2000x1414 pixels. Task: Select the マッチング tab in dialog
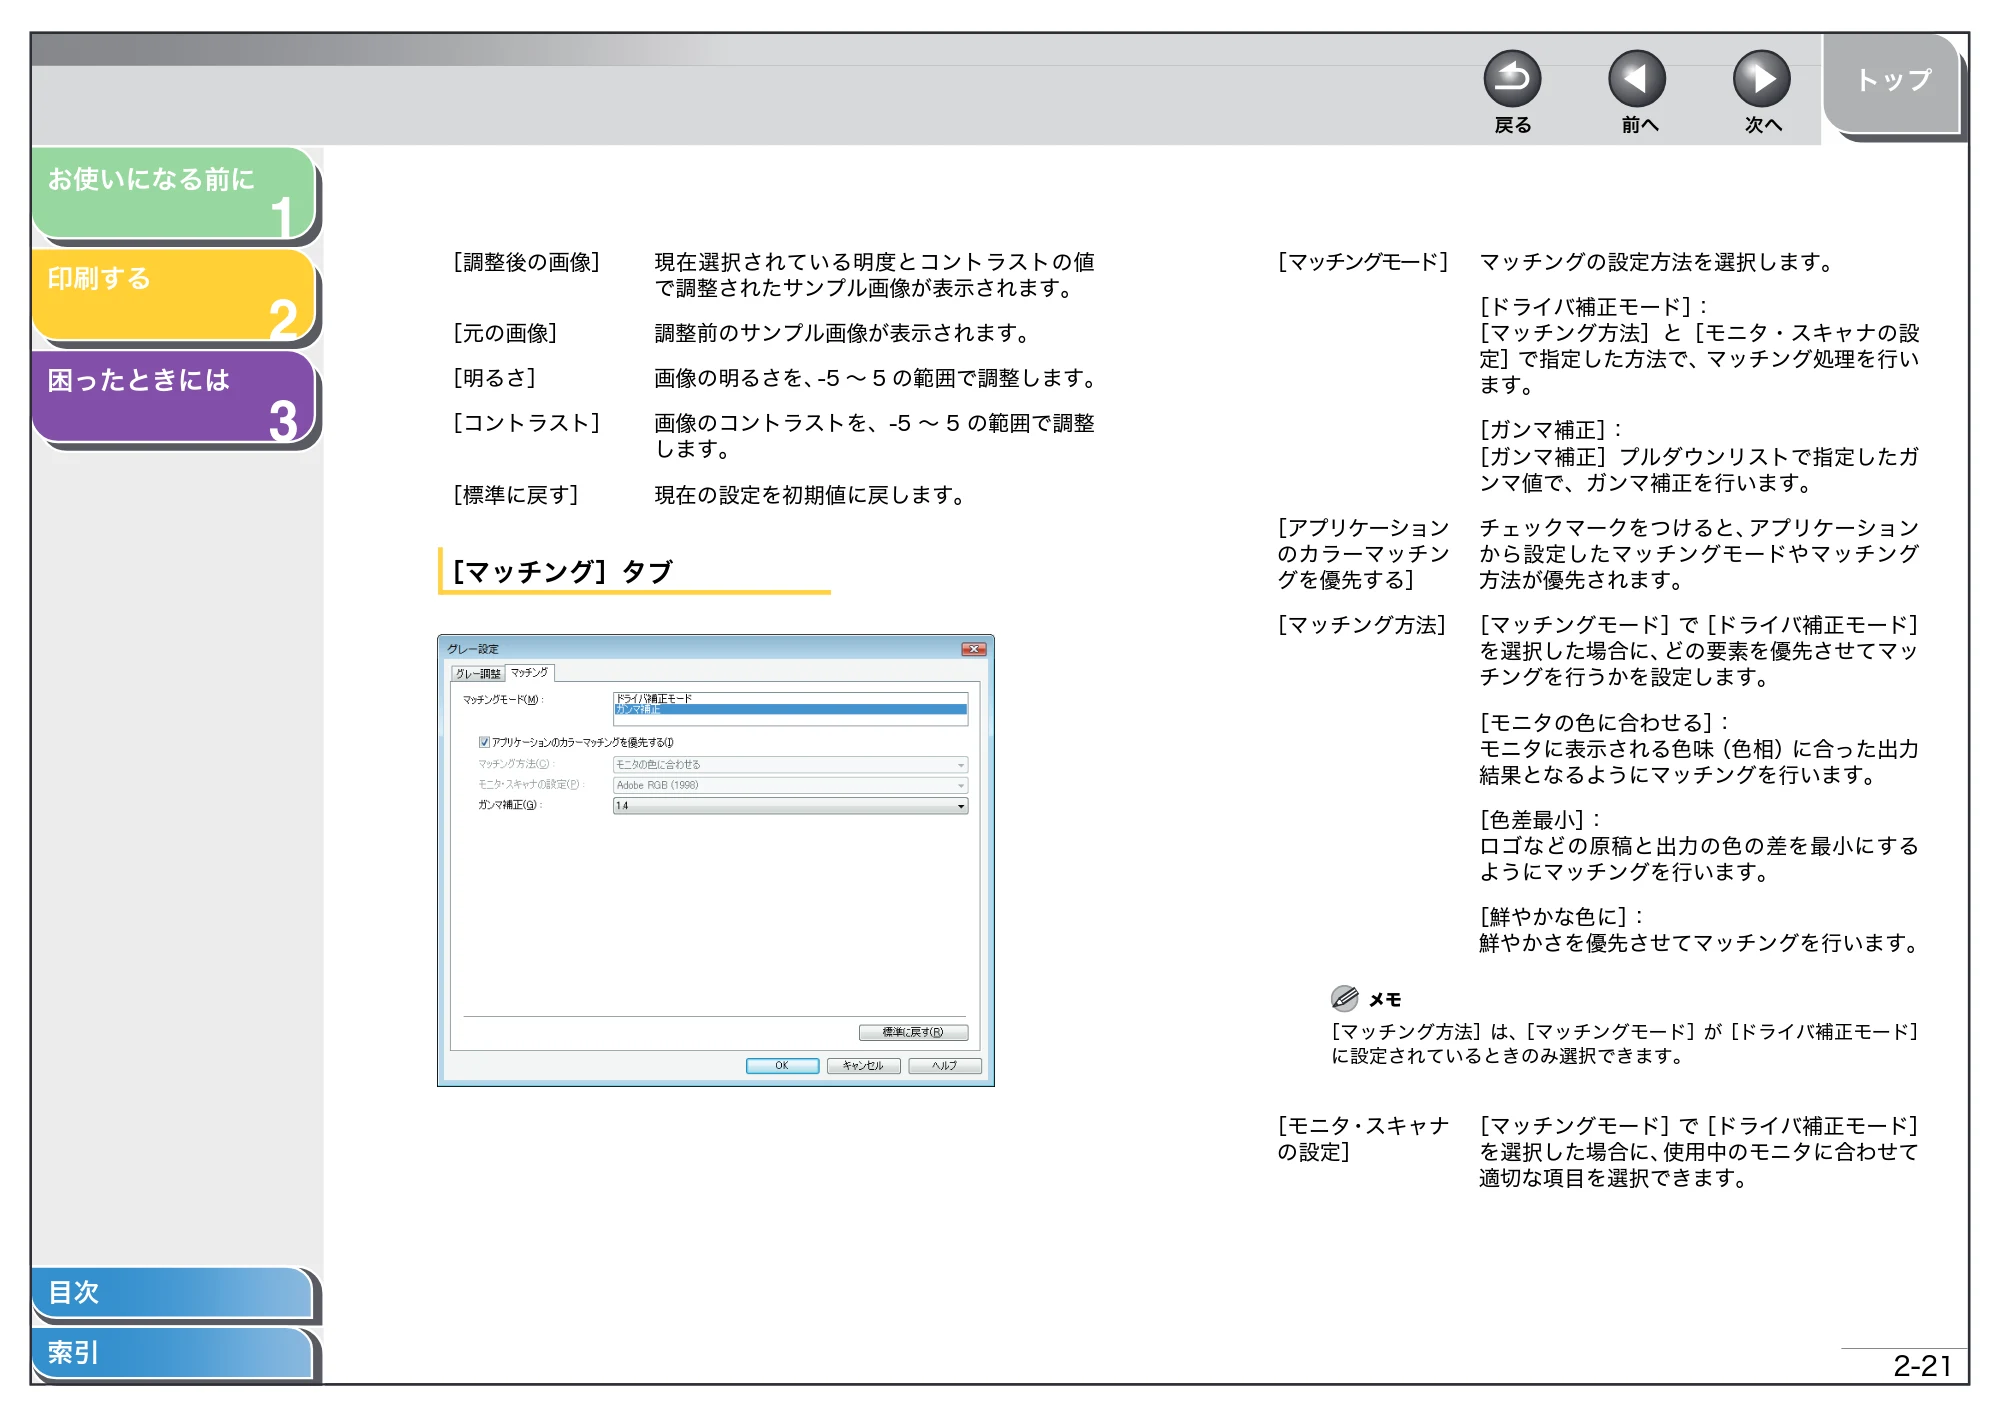click(x=530, y=672)
